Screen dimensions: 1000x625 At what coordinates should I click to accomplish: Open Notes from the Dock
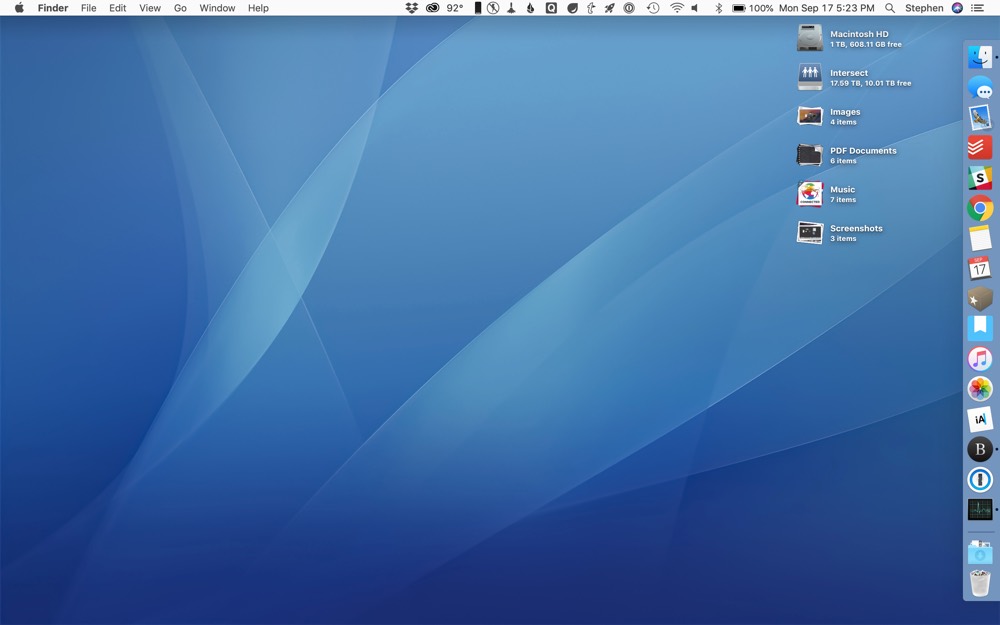980,238
